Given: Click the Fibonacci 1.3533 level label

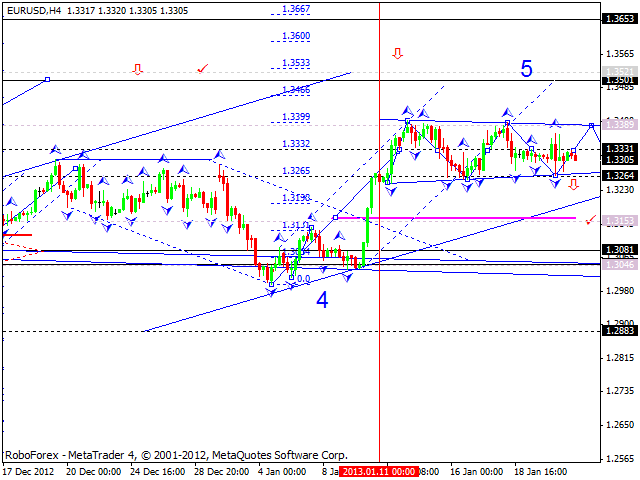Looking at the screenshot, I should coord(295,63).
